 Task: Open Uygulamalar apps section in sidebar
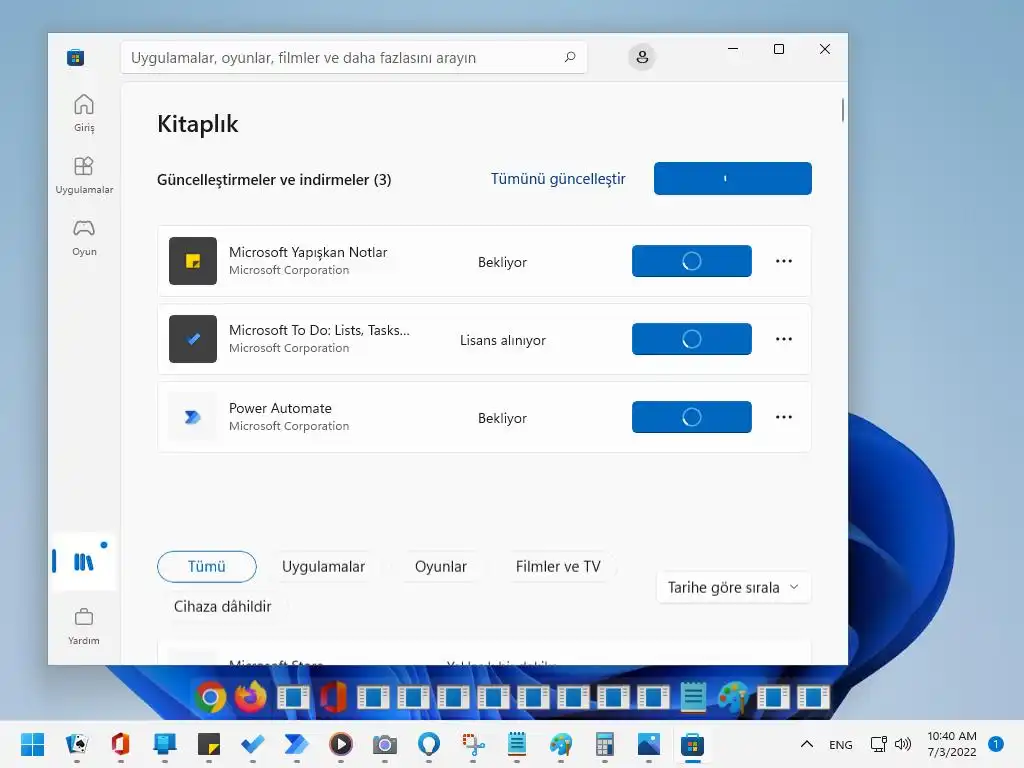click(x=84, y=175)
